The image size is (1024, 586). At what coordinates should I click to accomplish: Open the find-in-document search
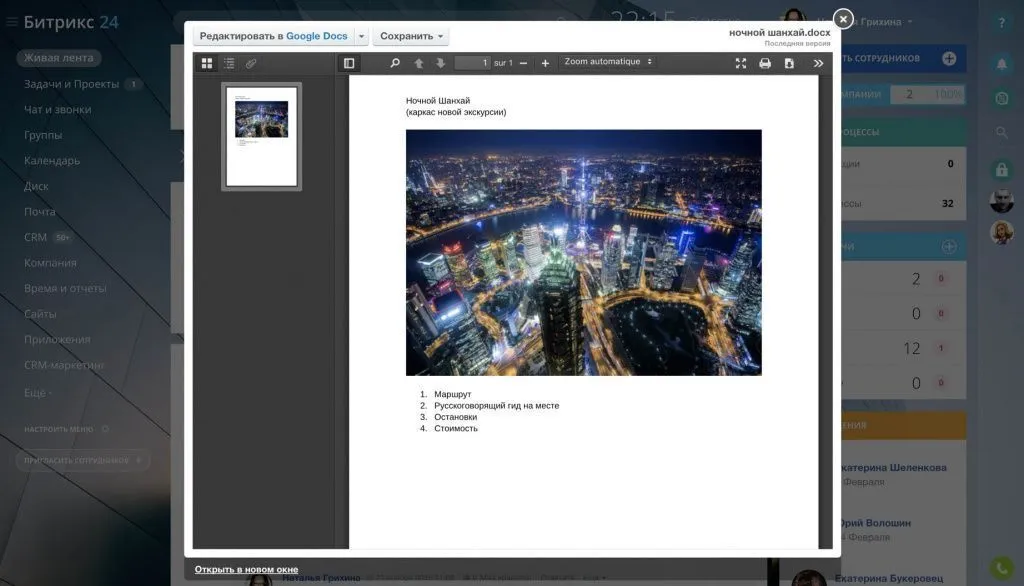click(x=395, y=63)
